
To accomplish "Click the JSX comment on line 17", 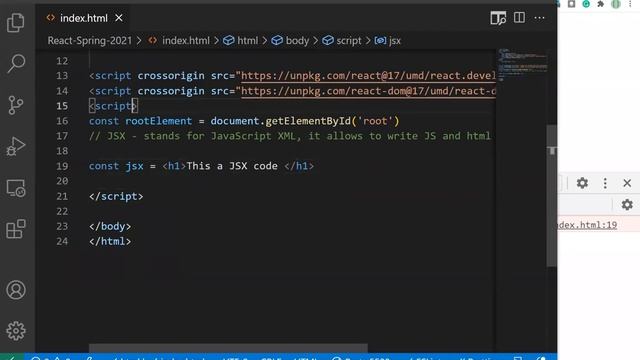I will pos(290,136).
